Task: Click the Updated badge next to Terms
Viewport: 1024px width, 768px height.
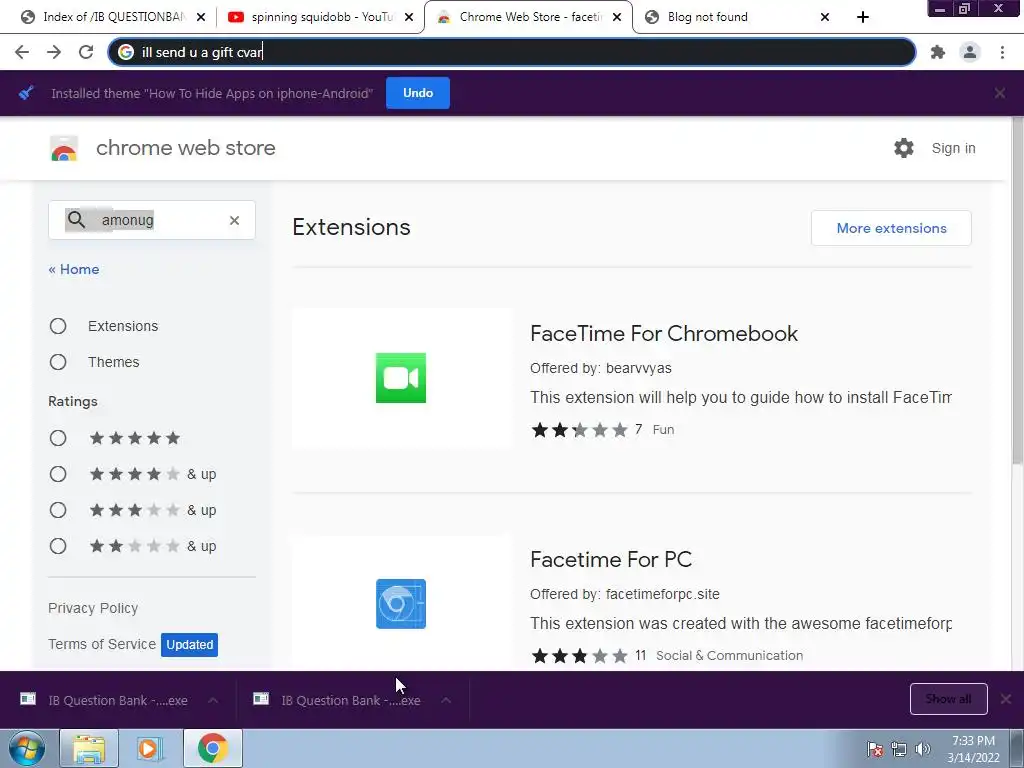Action: tap(189, 645)
